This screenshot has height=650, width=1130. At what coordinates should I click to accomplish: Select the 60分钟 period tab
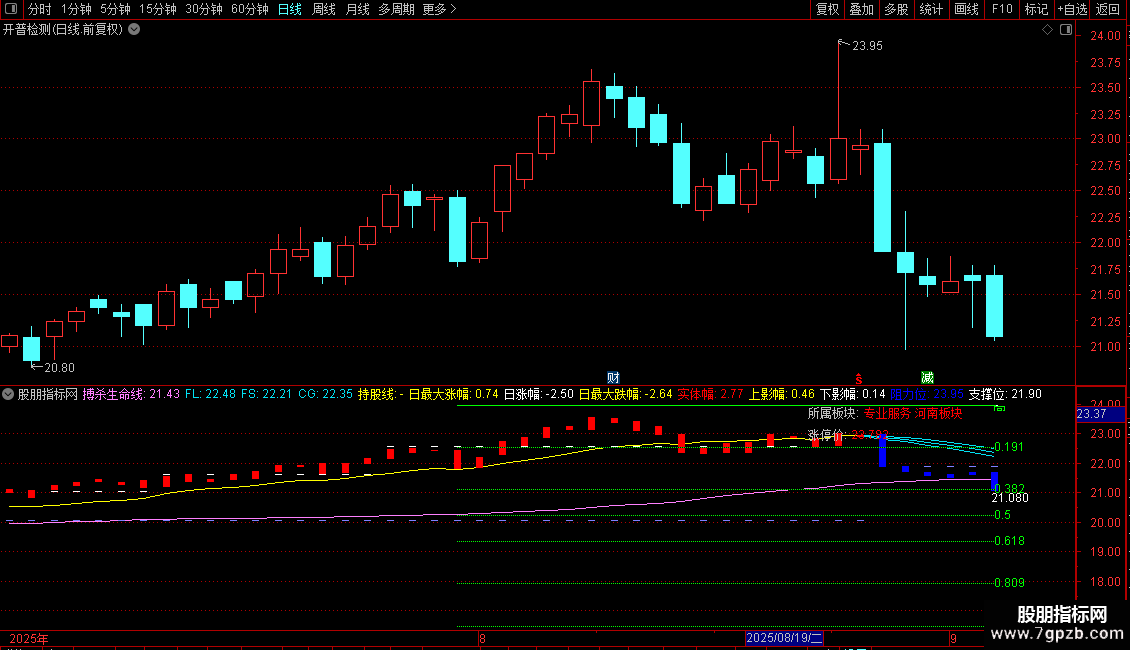(249, 9)
